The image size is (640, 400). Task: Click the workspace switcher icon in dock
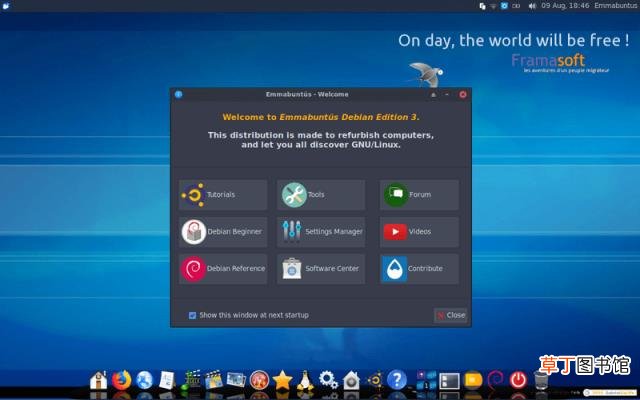(x=427, y=380)
